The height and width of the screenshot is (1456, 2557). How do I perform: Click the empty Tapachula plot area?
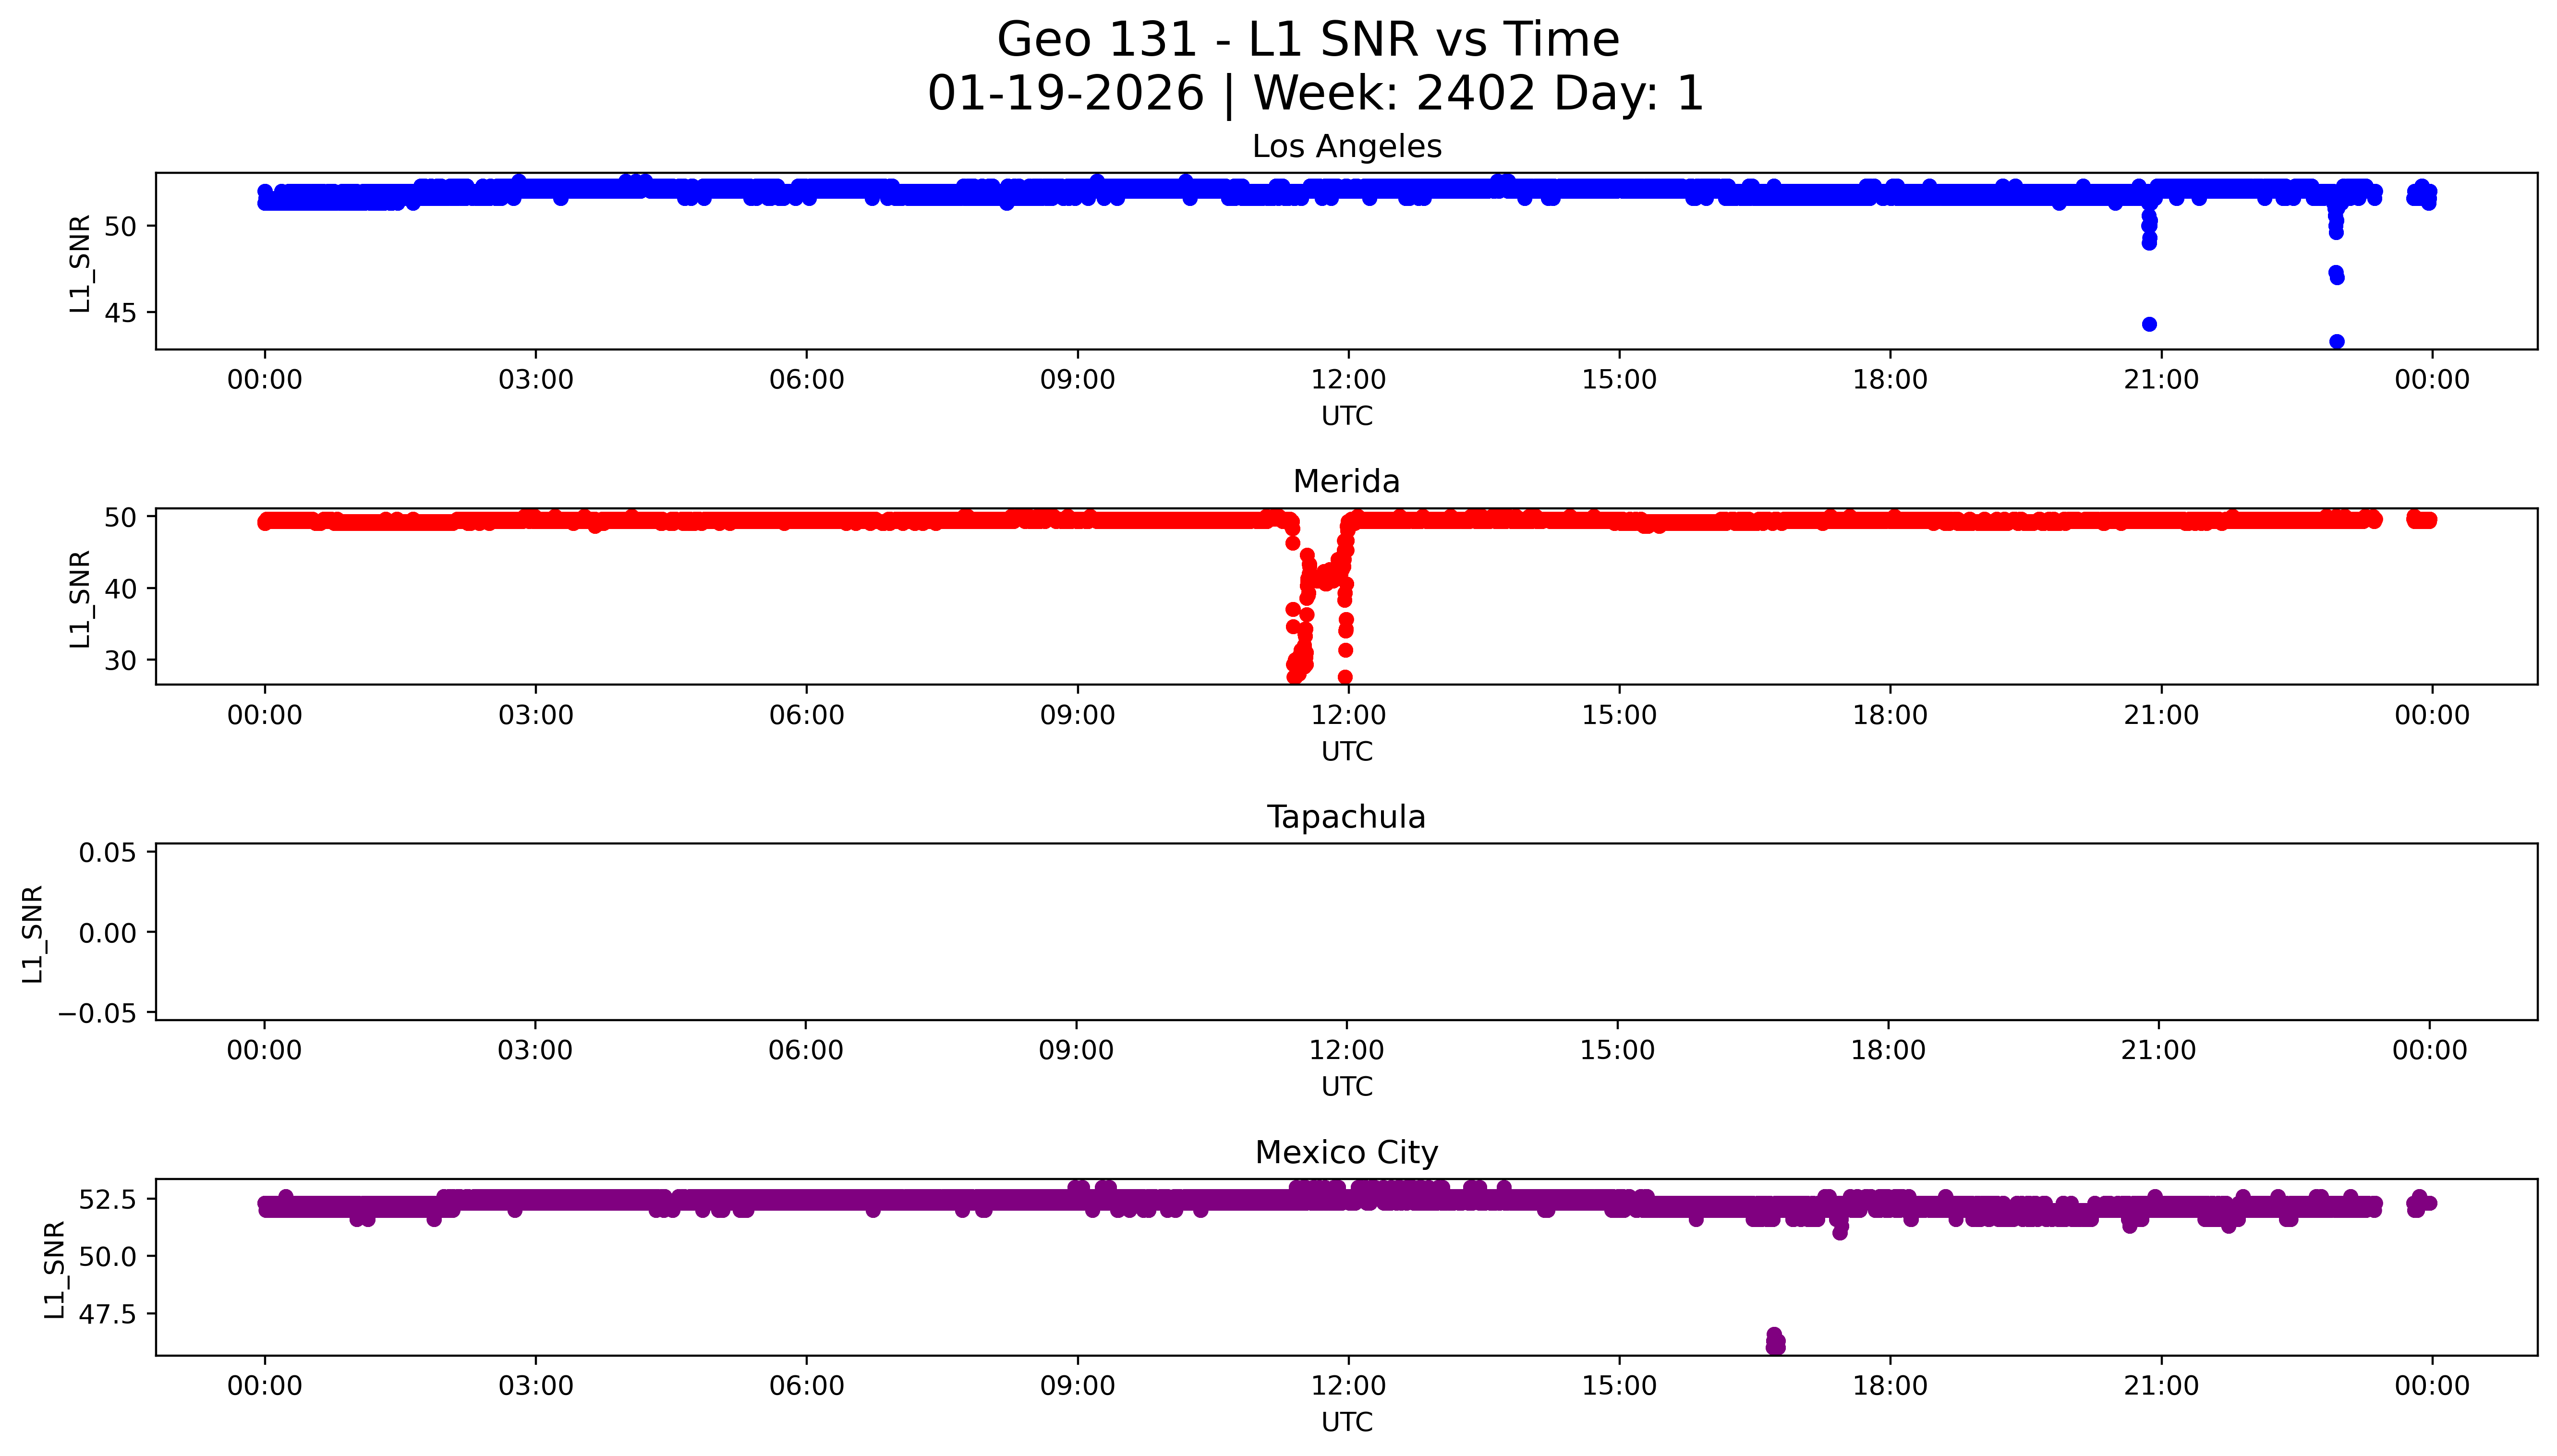(x=1346, y=931)
